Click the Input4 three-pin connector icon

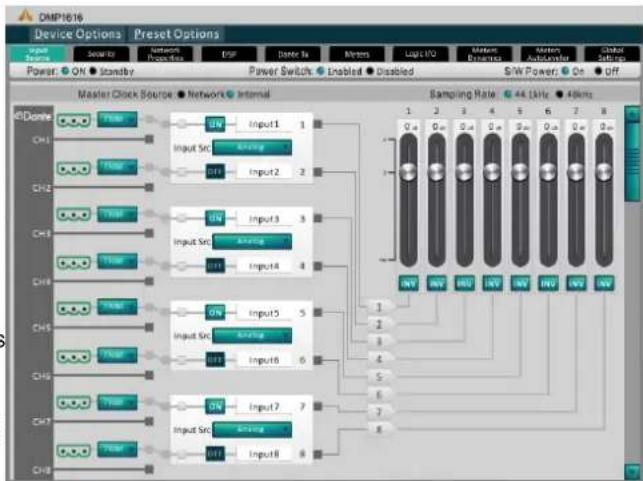[74, 262]
